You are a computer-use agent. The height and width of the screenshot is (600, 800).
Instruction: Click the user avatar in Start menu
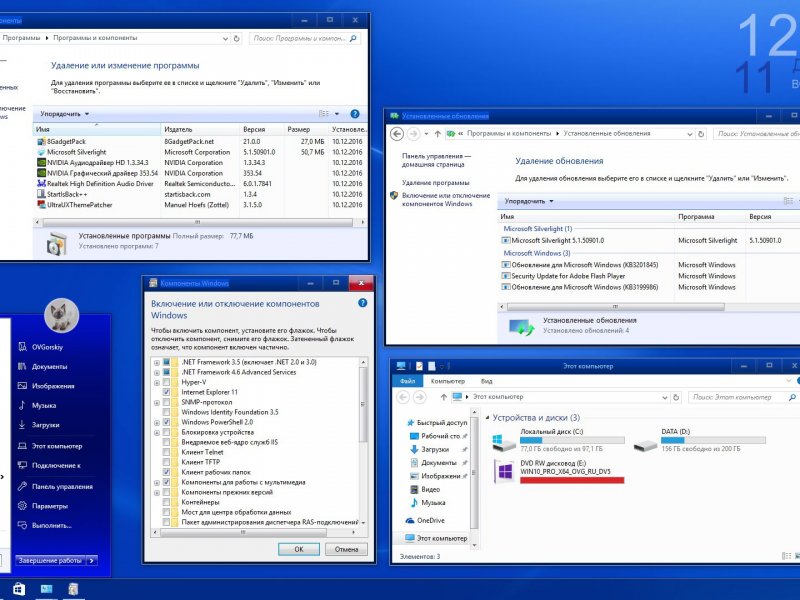coord(61,316)
